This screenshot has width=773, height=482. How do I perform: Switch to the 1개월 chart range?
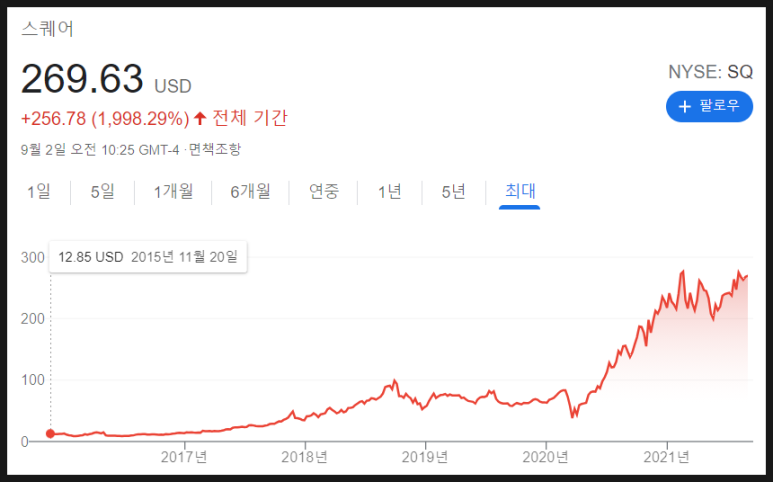tap(173, 191)
